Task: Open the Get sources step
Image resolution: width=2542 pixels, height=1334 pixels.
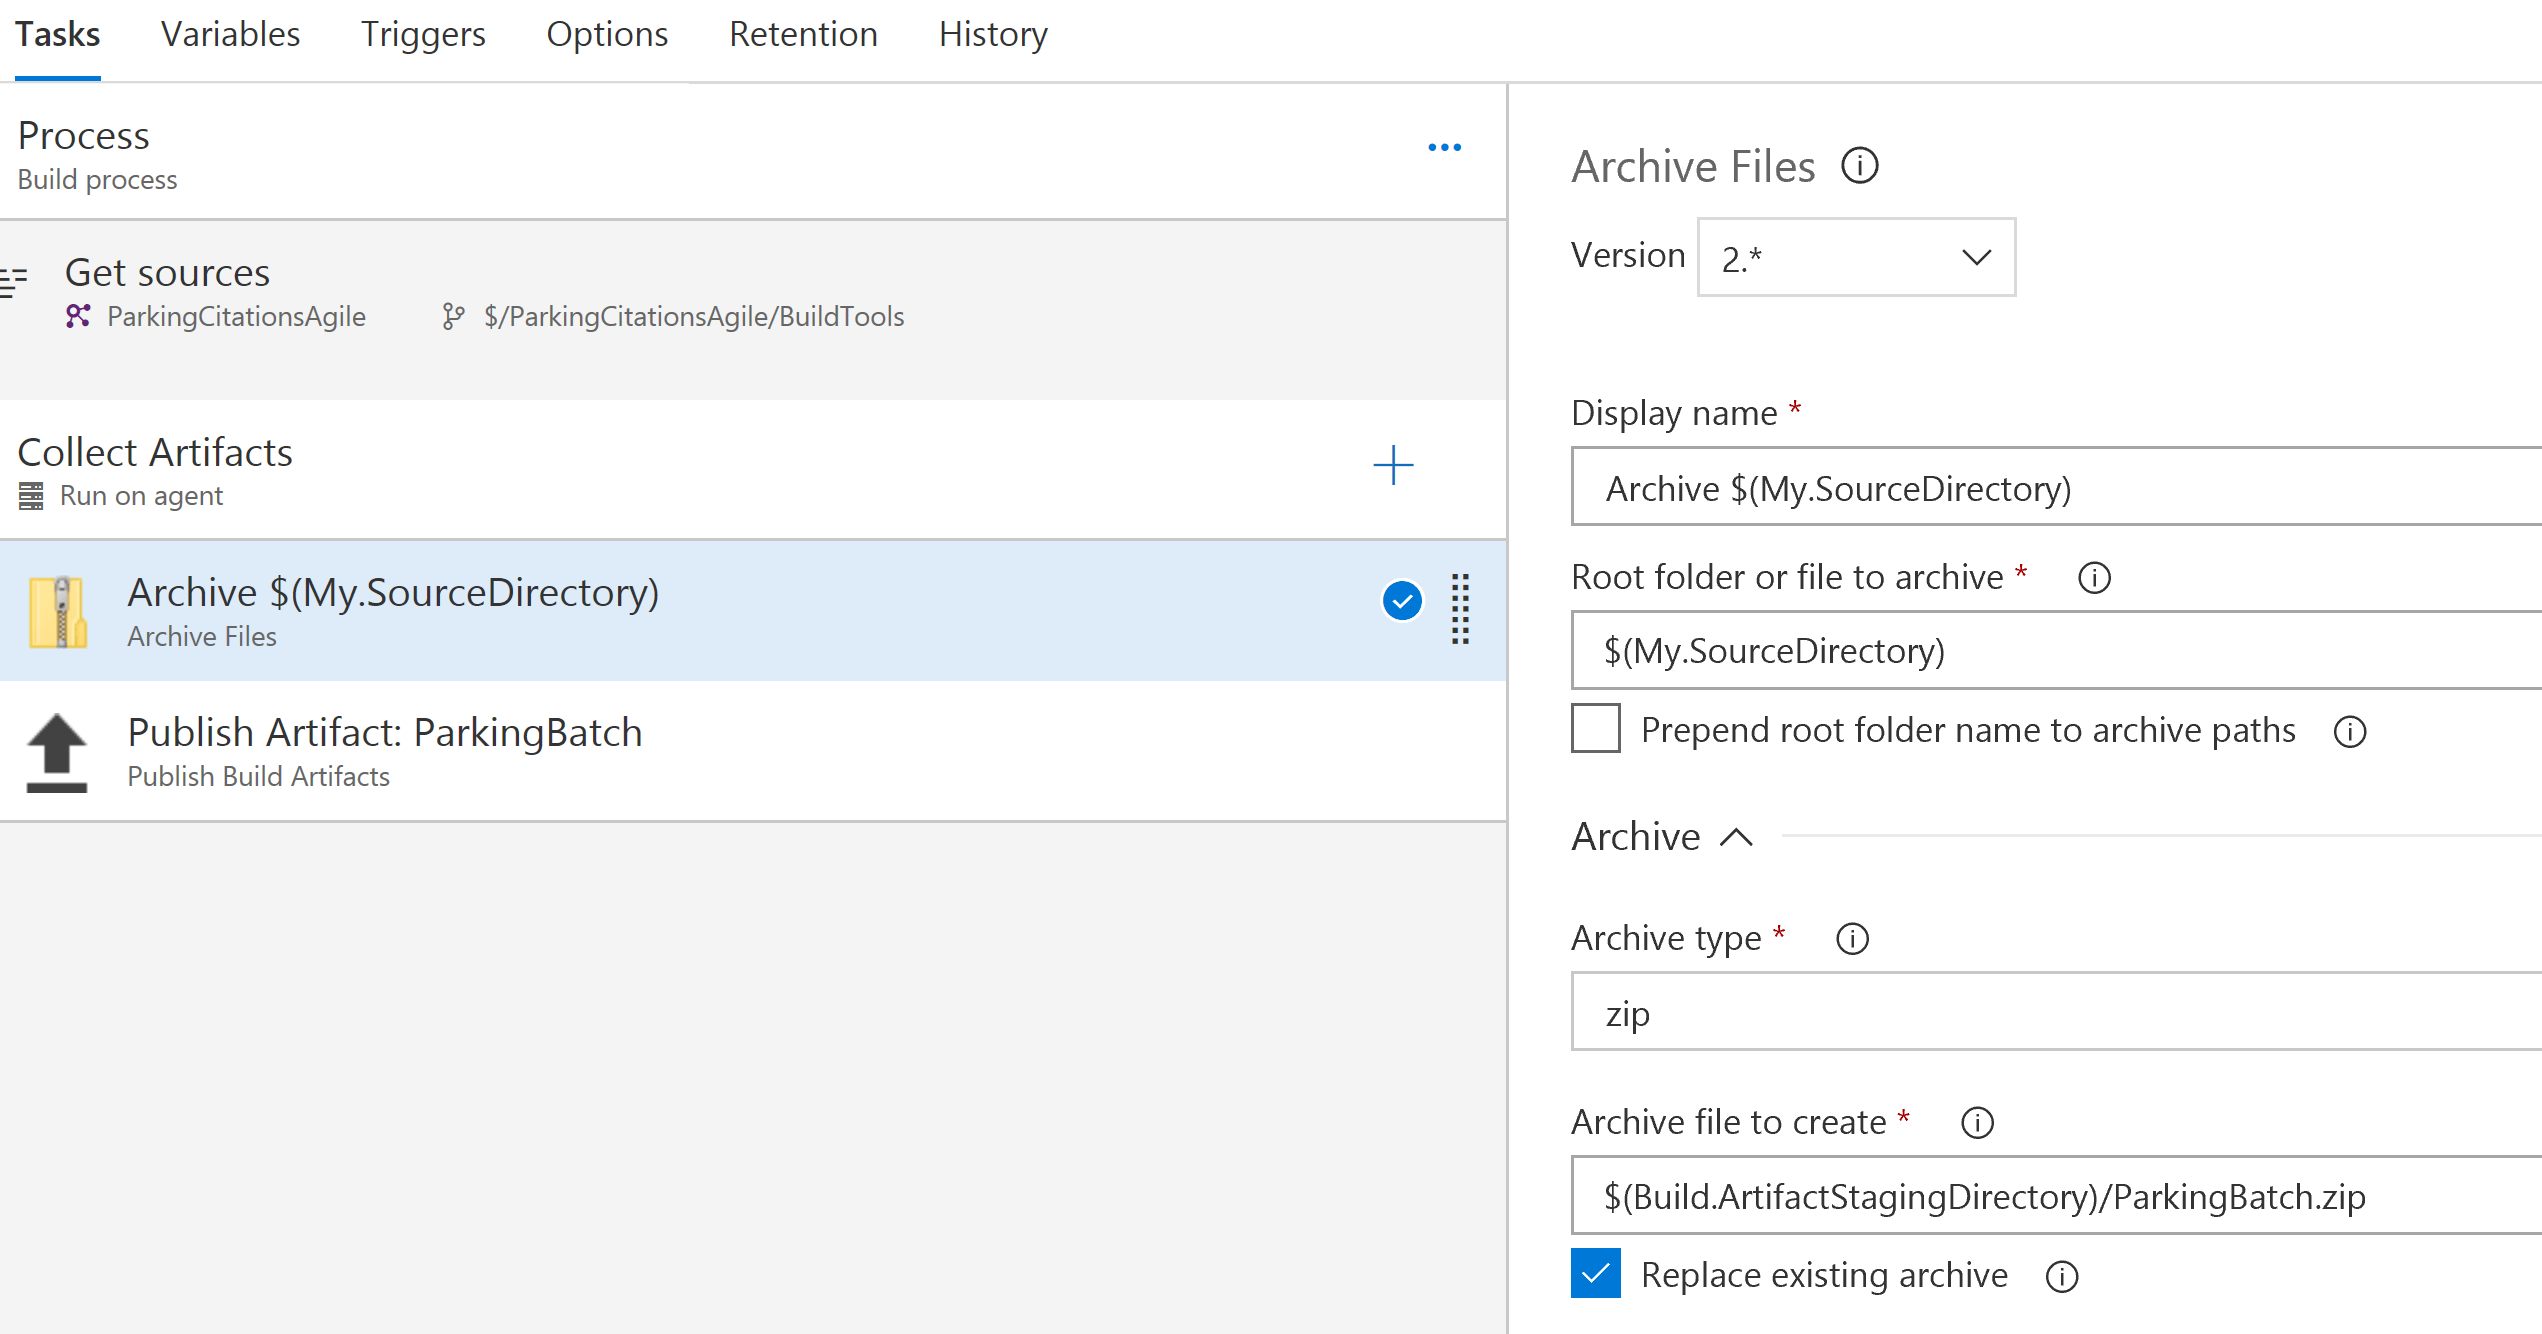Action: [x=168, y=273]
